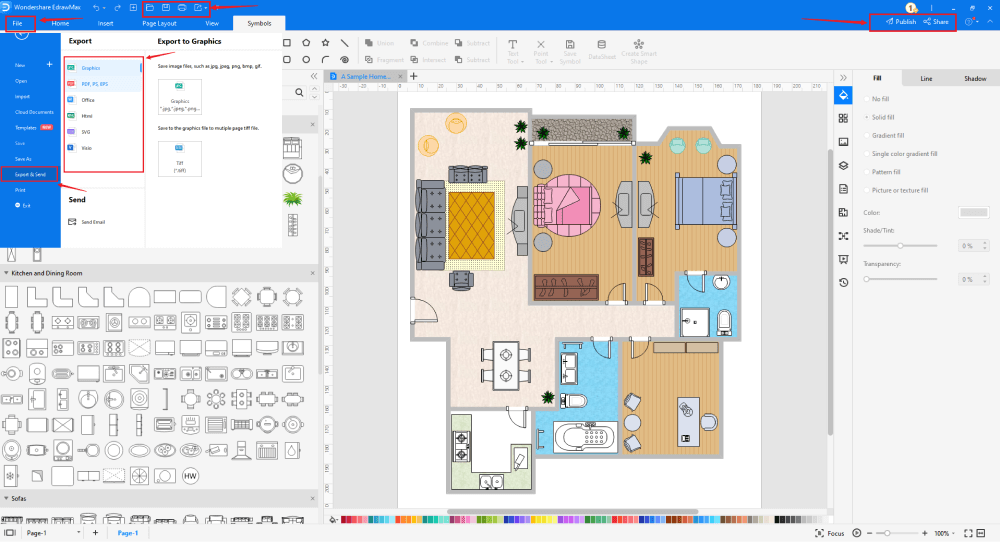Open the Floor plan scale panel icon

pyautogui.click(x=843, y=212)
